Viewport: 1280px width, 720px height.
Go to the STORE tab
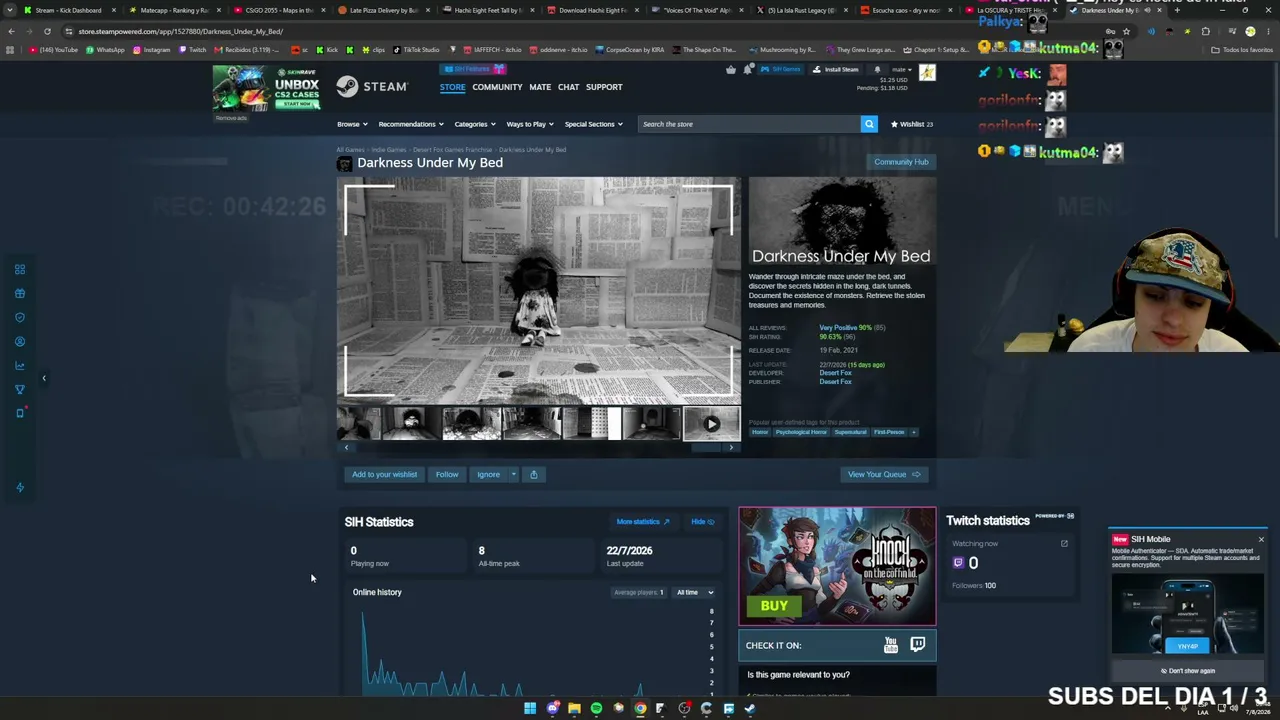pos(452,87)
